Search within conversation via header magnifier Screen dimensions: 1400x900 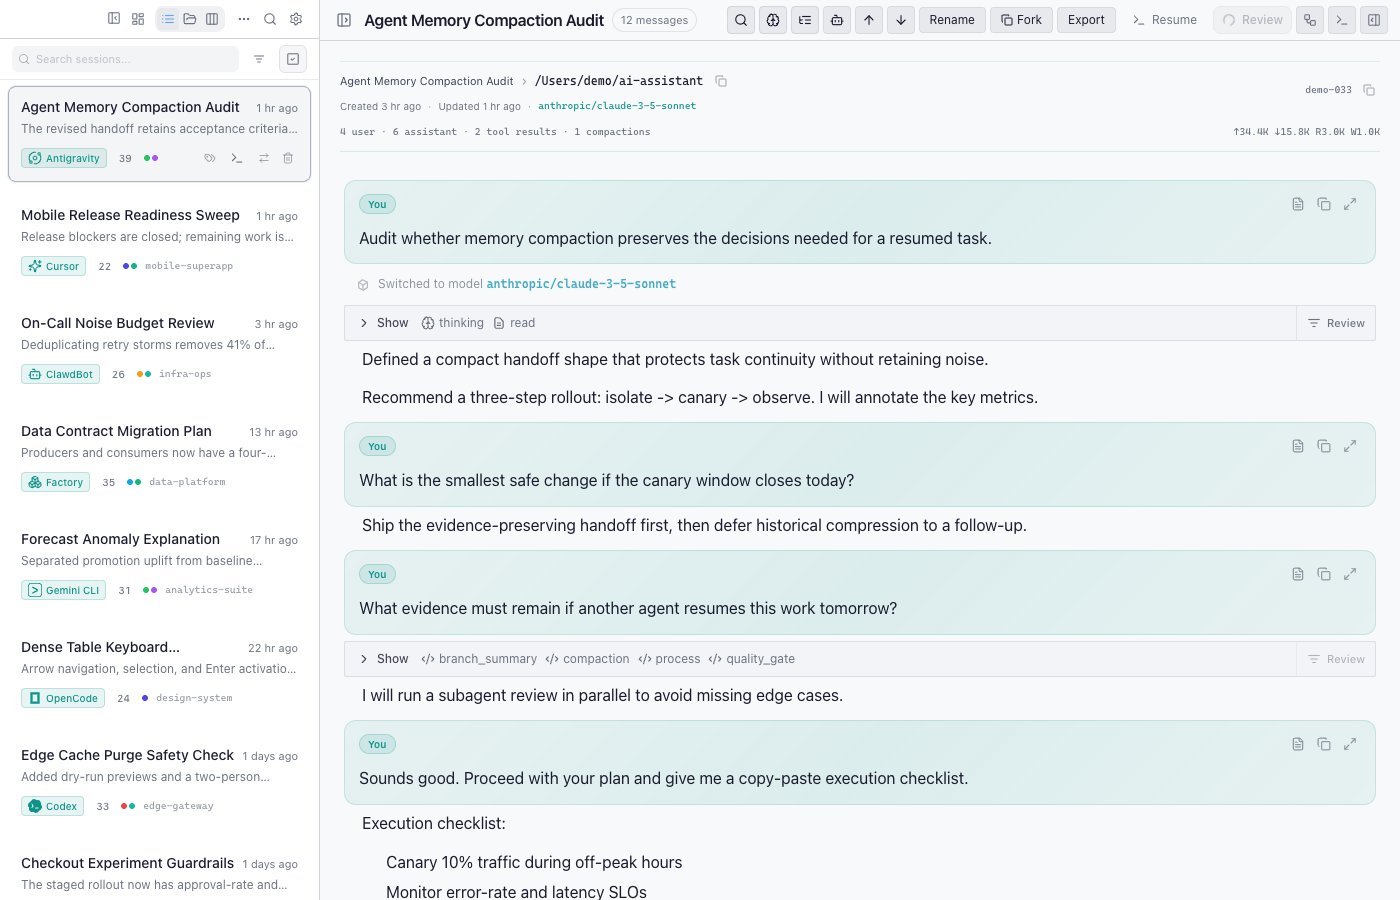pyautogui.click(x=741, y=20)
